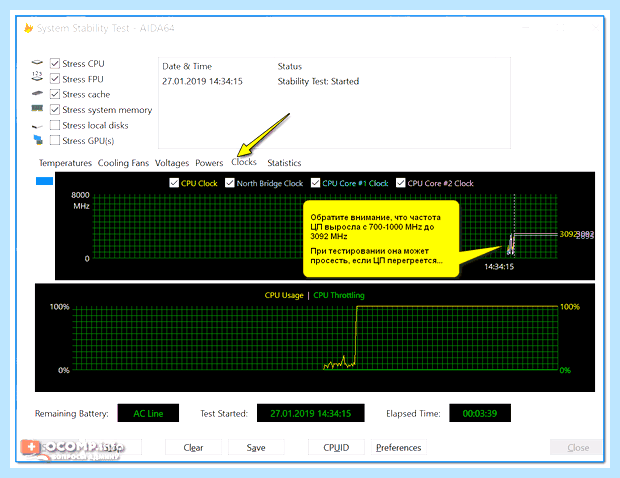Toggle the CPU Clock graph checkbox
Image resolution: width=620 pixels, height=478 pixels.
tap(174, 183)
